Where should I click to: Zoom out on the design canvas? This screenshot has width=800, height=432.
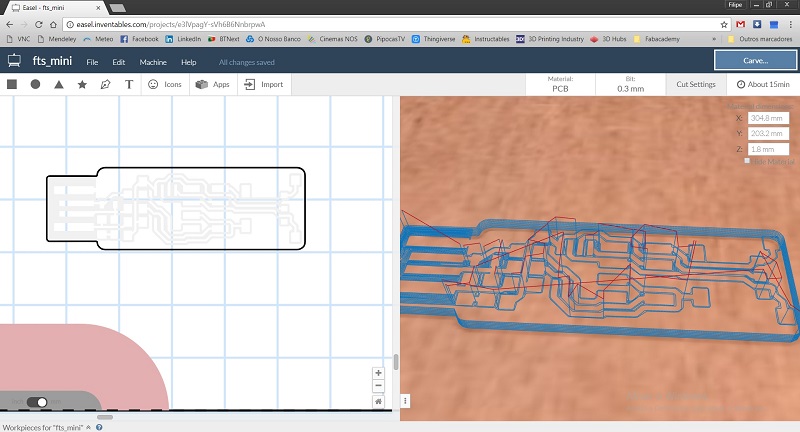coord(378,386)
